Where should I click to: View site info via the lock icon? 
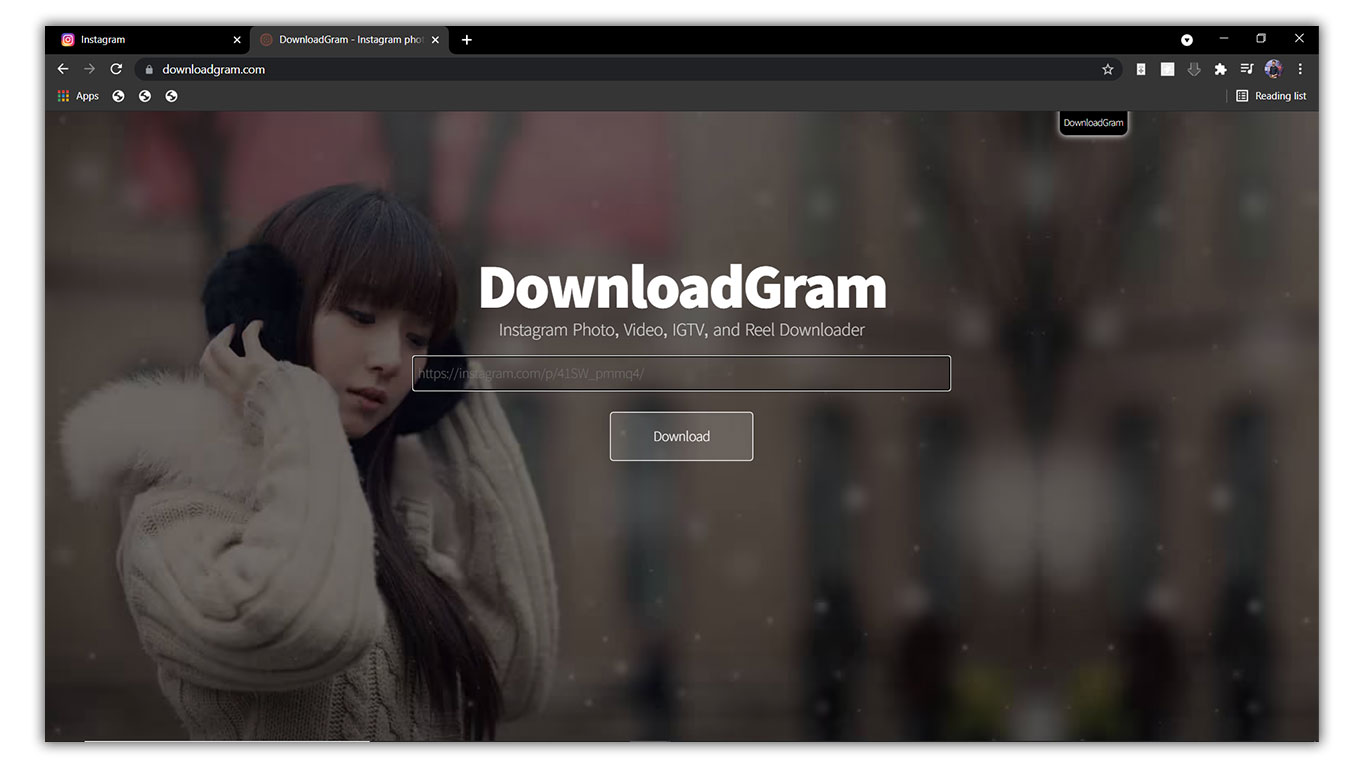point(149,70)
